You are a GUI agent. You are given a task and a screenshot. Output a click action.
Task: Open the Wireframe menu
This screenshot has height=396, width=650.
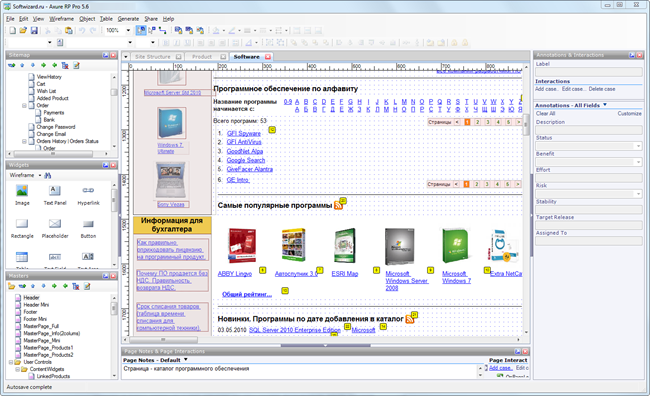point(61,19)
